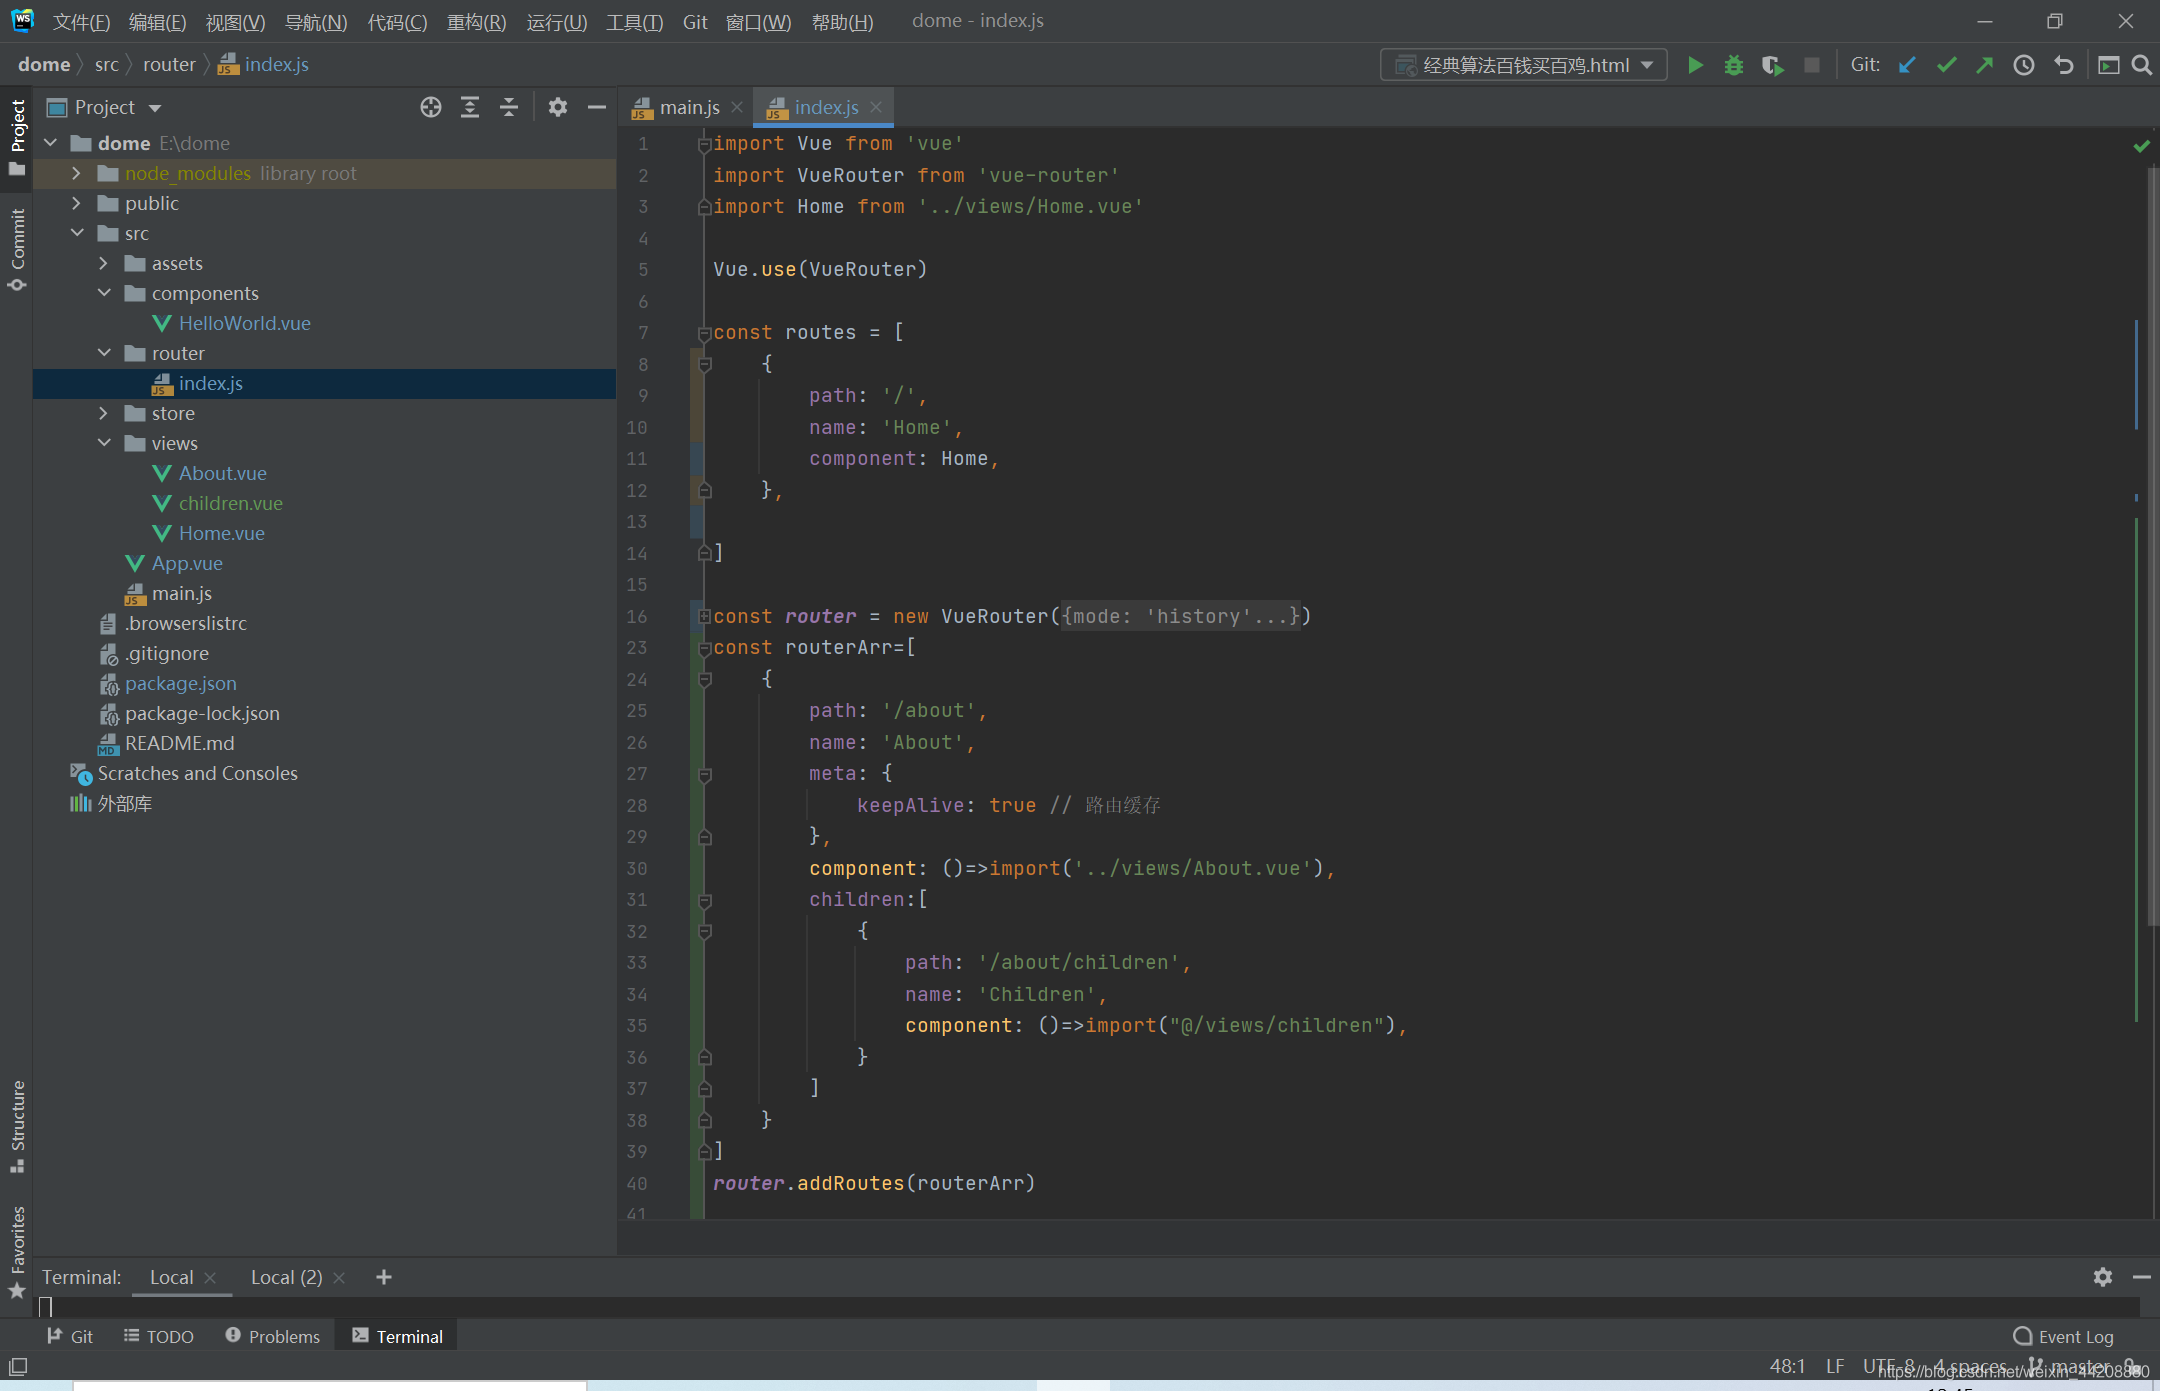The height and width of the screenshot is (1391, 2160).
Task: Click the open-in-window icon beside search
Action: tap(2109, 65)
